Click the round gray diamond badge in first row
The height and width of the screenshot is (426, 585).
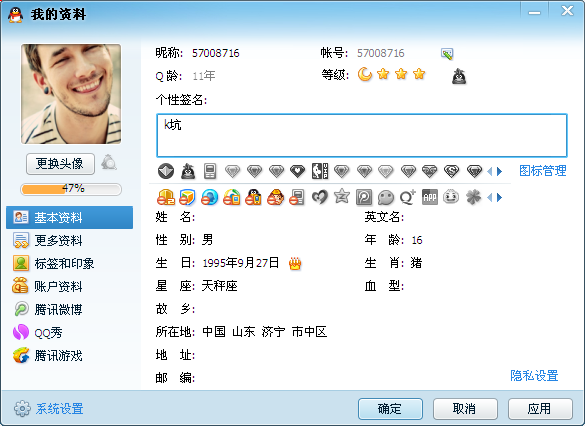[166, 171]
